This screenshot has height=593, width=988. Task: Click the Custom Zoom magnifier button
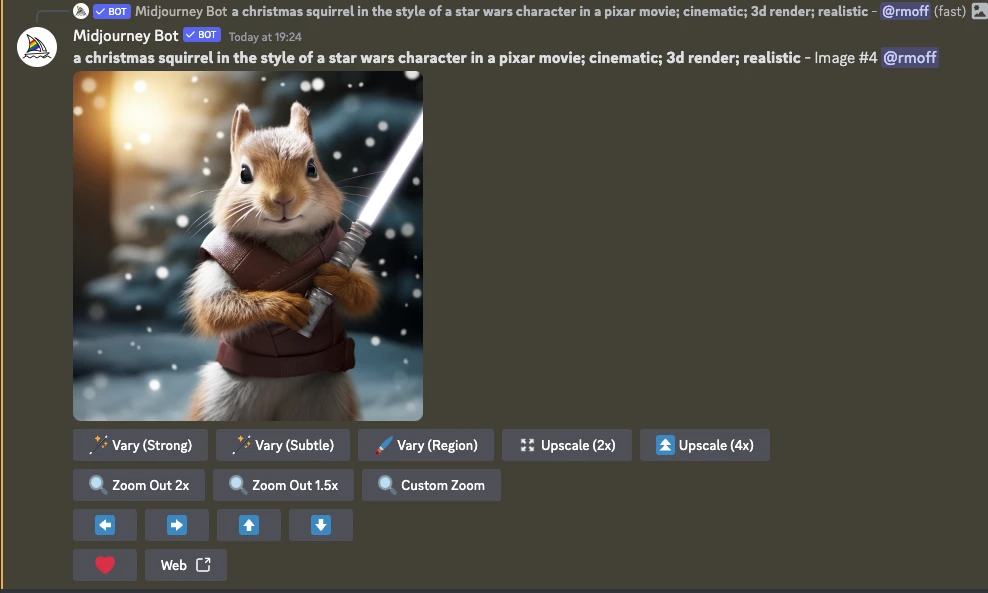431,485
